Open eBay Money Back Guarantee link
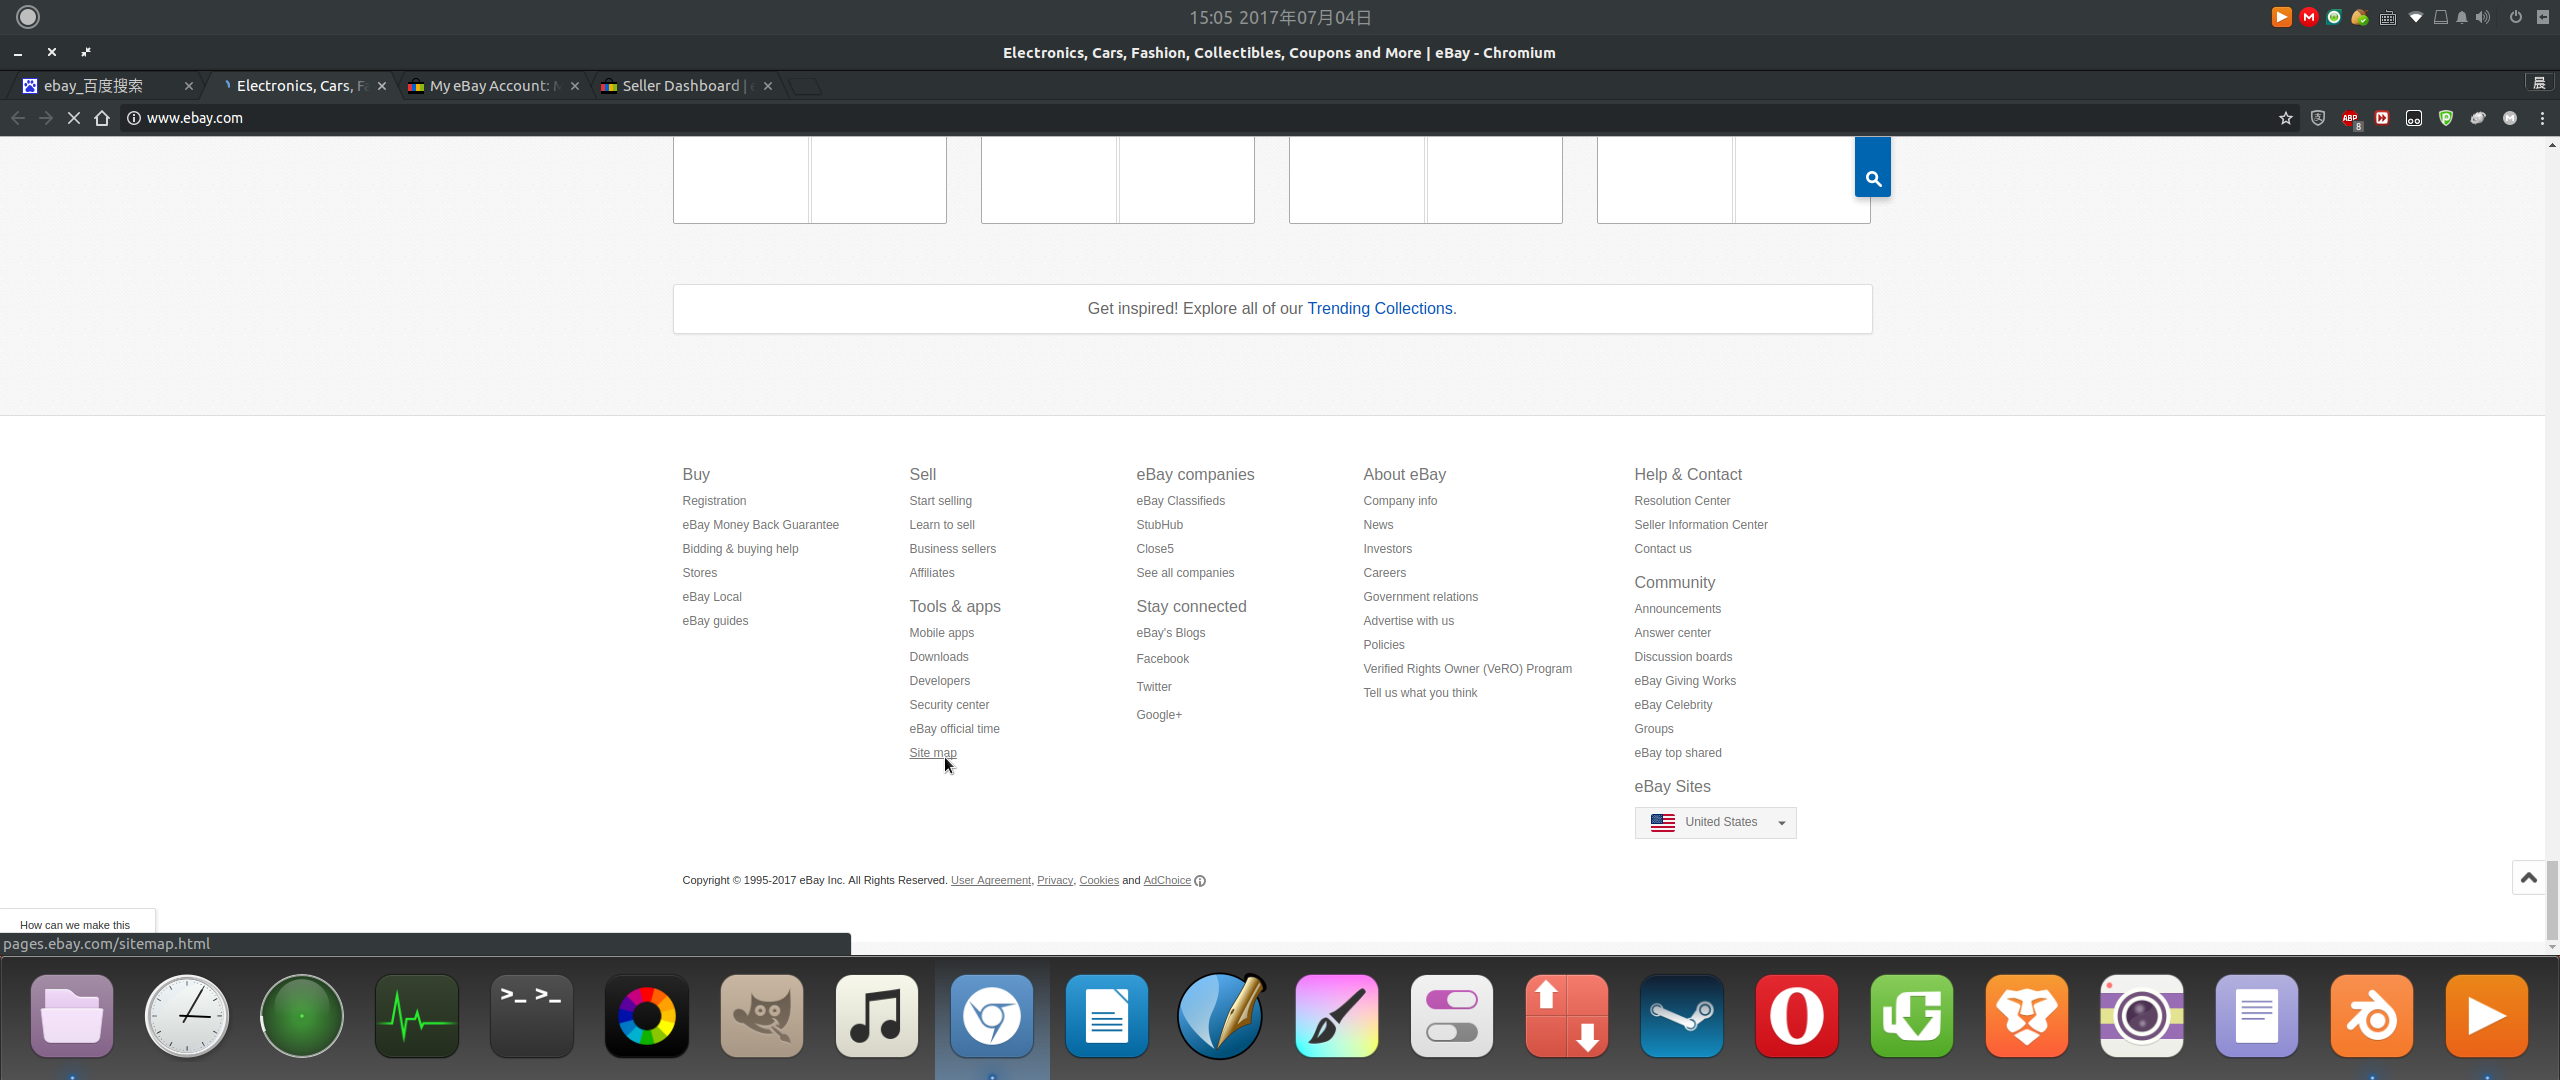This screenshot has width=2560, height=1080. tap(760, 525)
